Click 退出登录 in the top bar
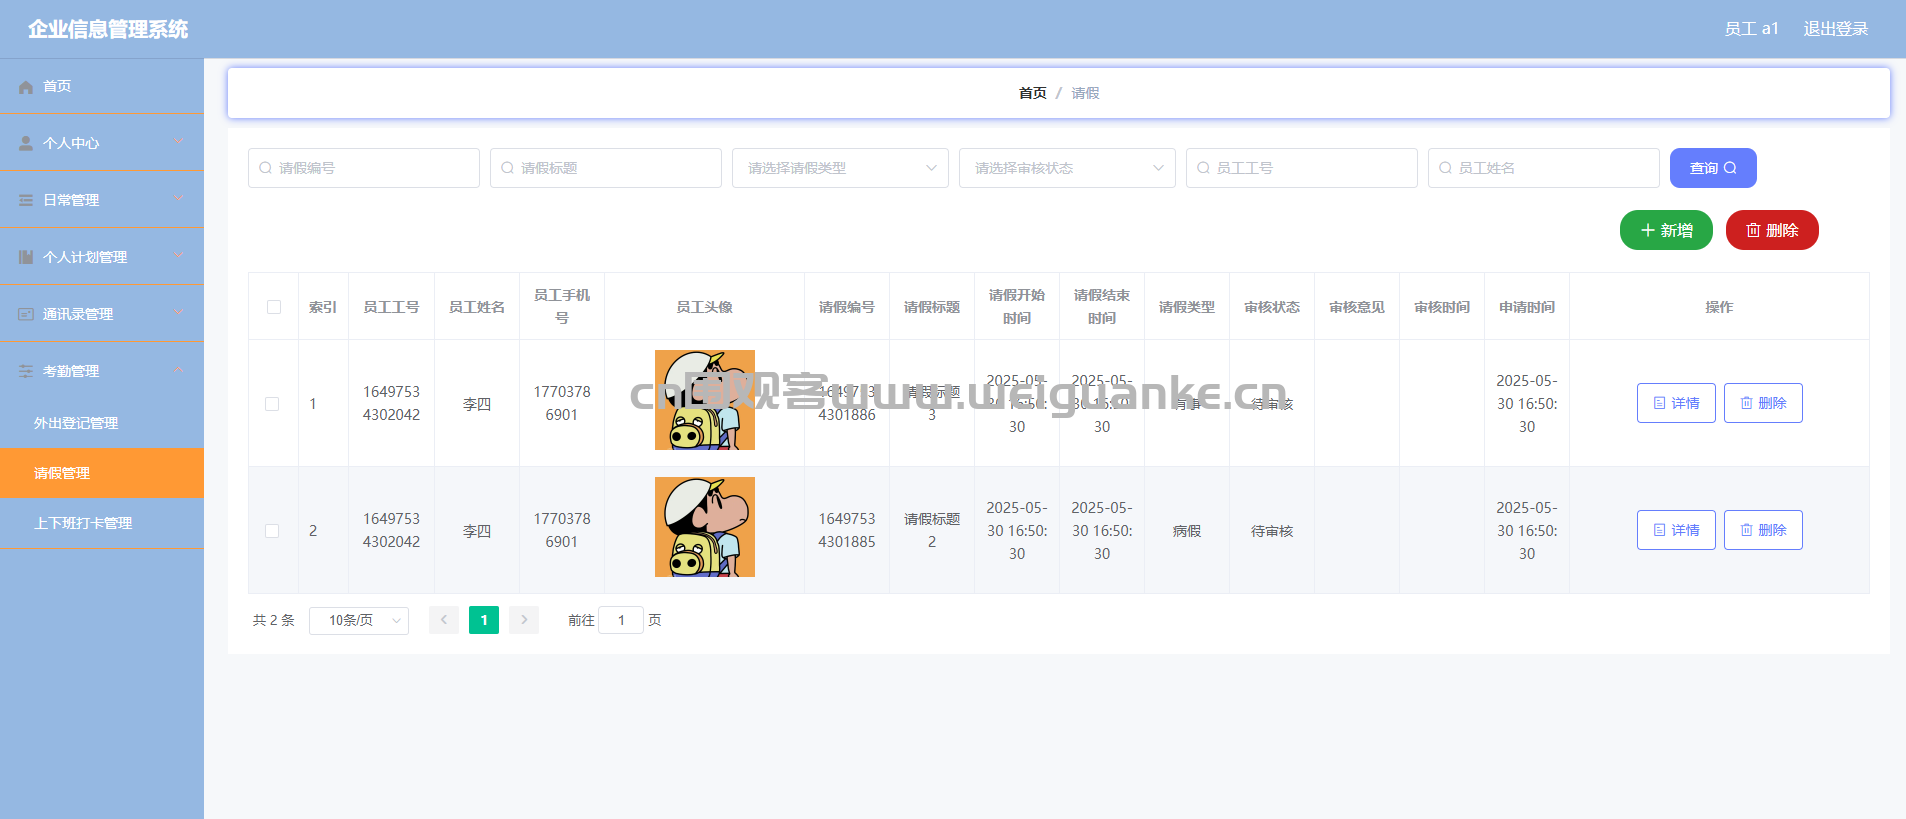The image size is (1906, 819). 1836,29
